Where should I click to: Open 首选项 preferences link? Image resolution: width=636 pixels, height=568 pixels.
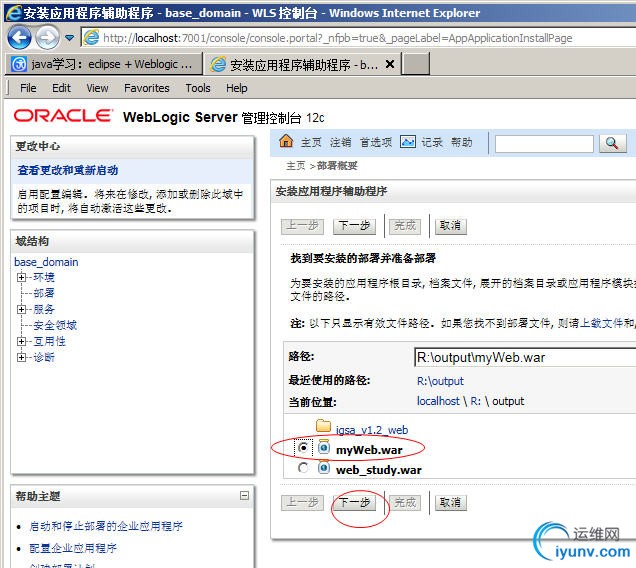point(376,142)
